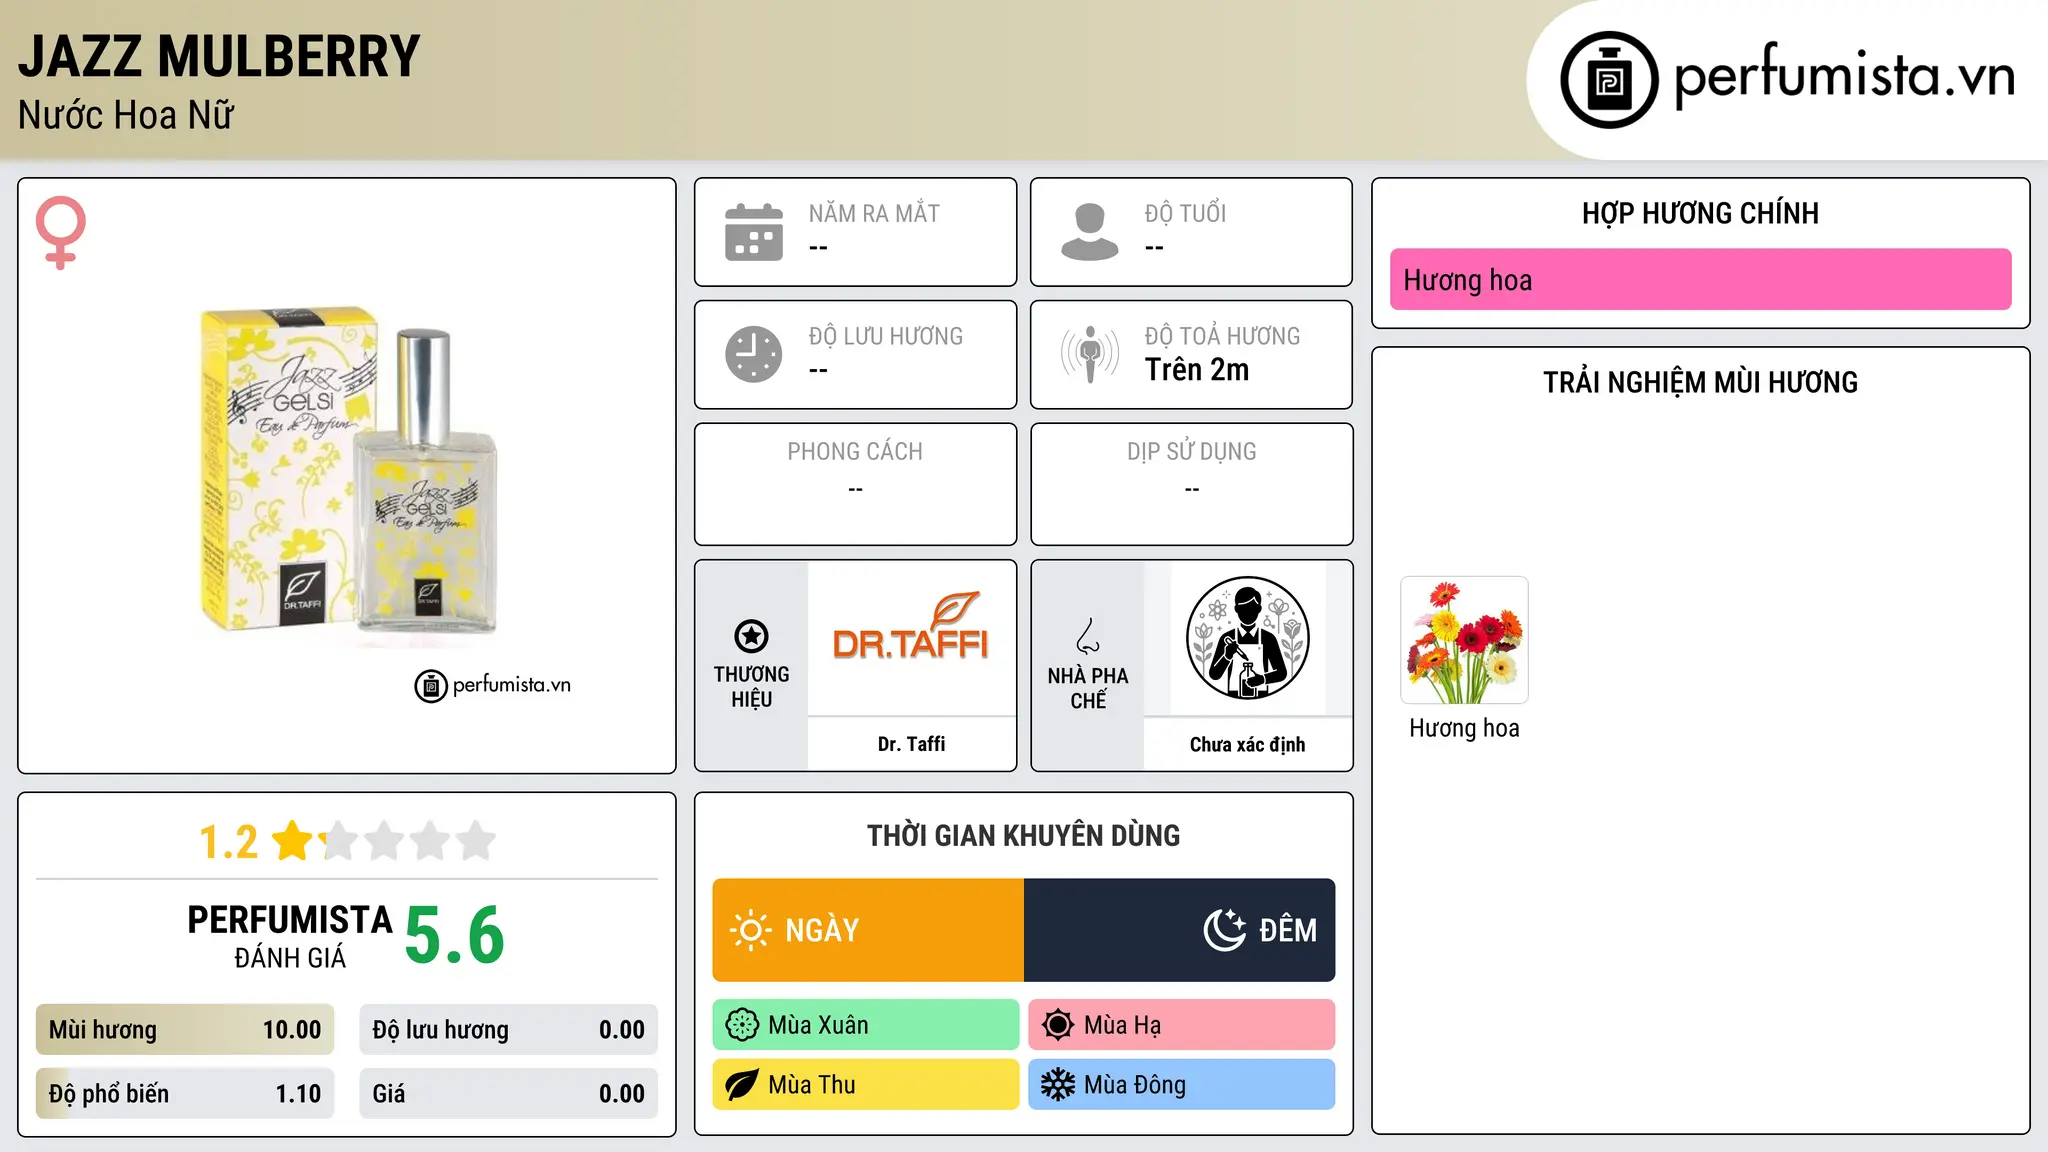Select the Mùa Xuân season button
Screen dimensions: 2048x1152
point(866,1025)
